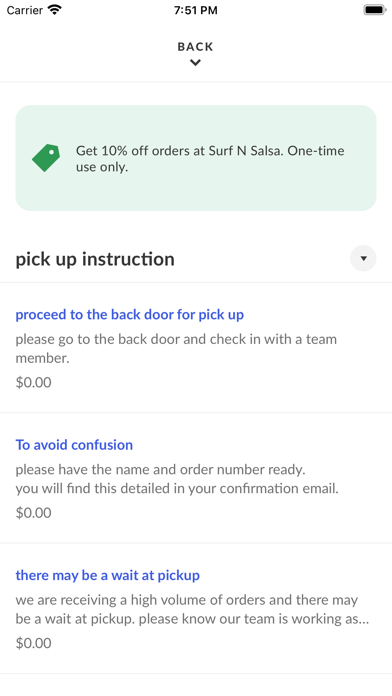
Task: Open 'there may be a wait at pickup'
Action: [x=107, y=575]
